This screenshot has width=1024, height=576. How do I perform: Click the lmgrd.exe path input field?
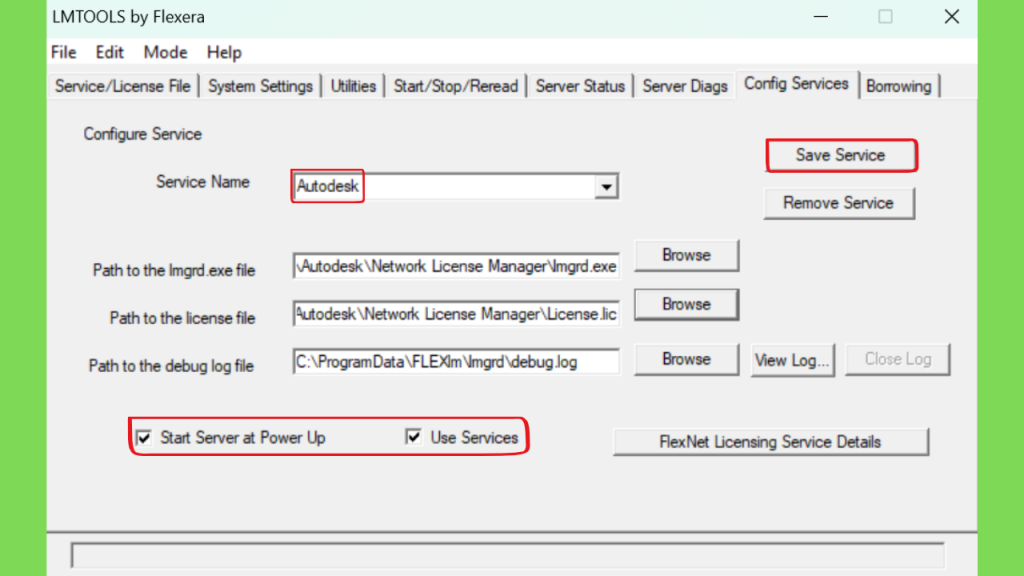coord(456,266)
